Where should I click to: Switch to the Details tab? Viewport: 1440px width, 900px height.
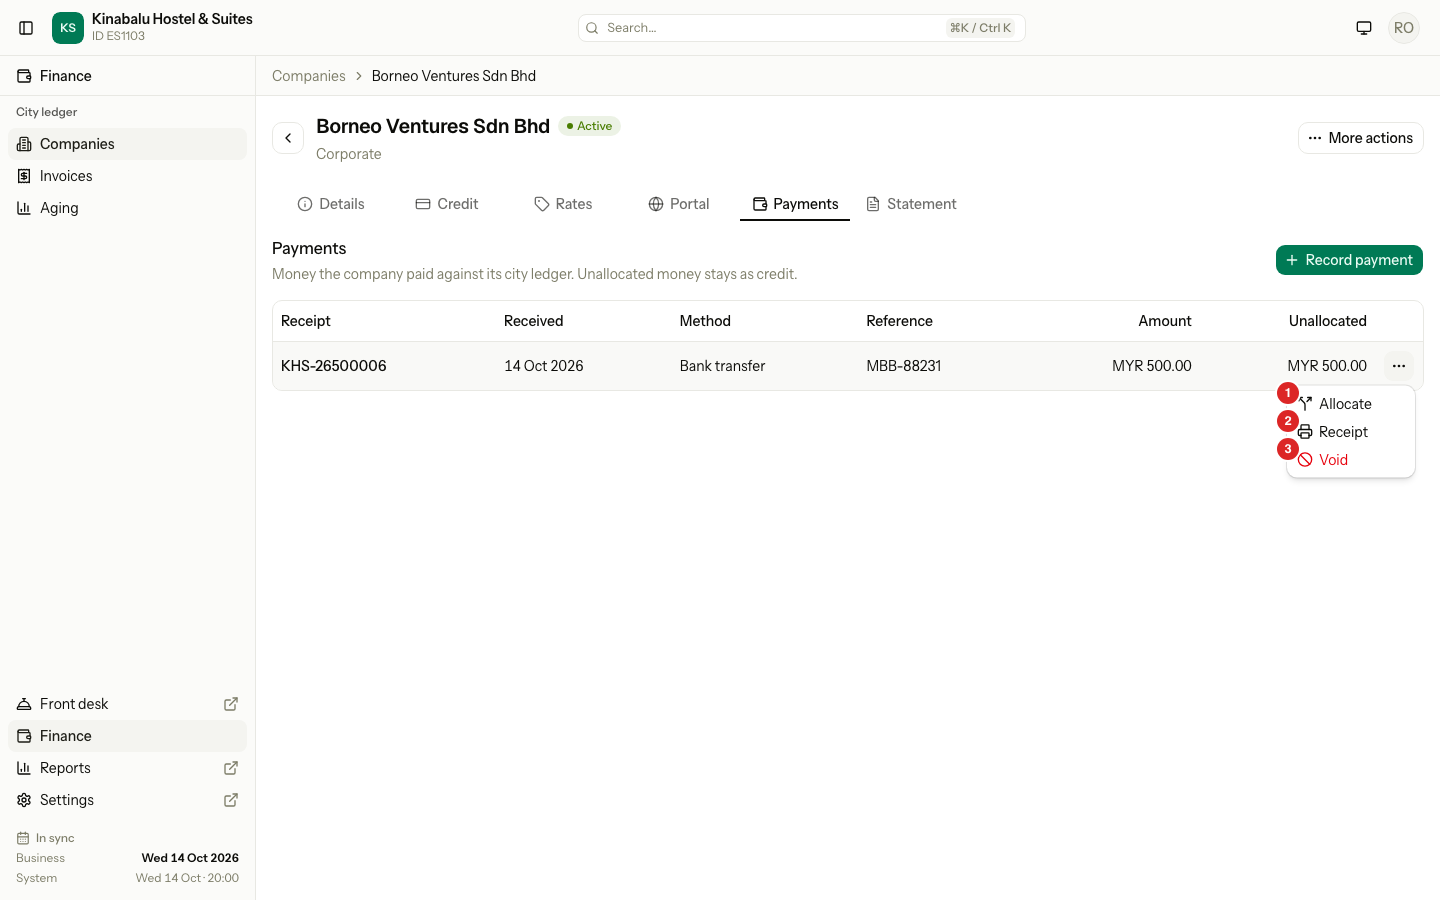coord(331,204)
